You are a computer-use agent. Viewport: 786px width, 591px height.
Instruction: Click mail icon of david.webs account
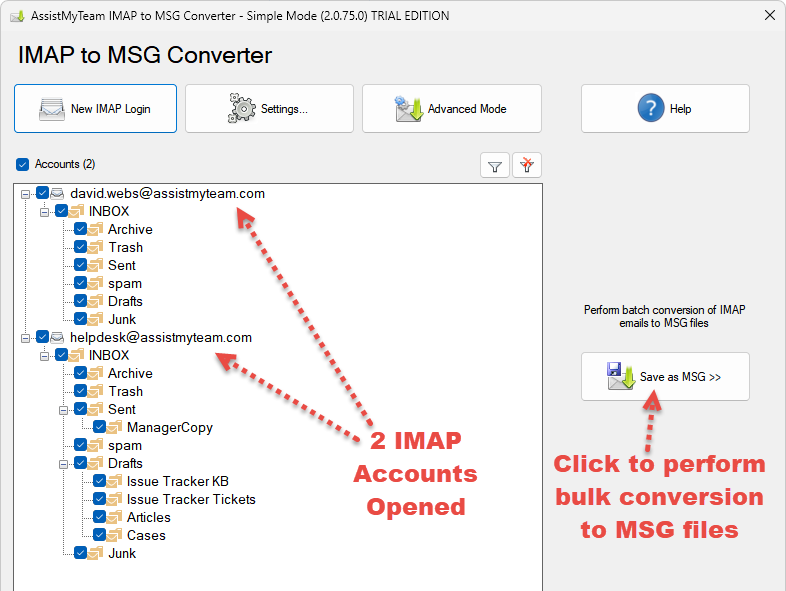point(57,193)
